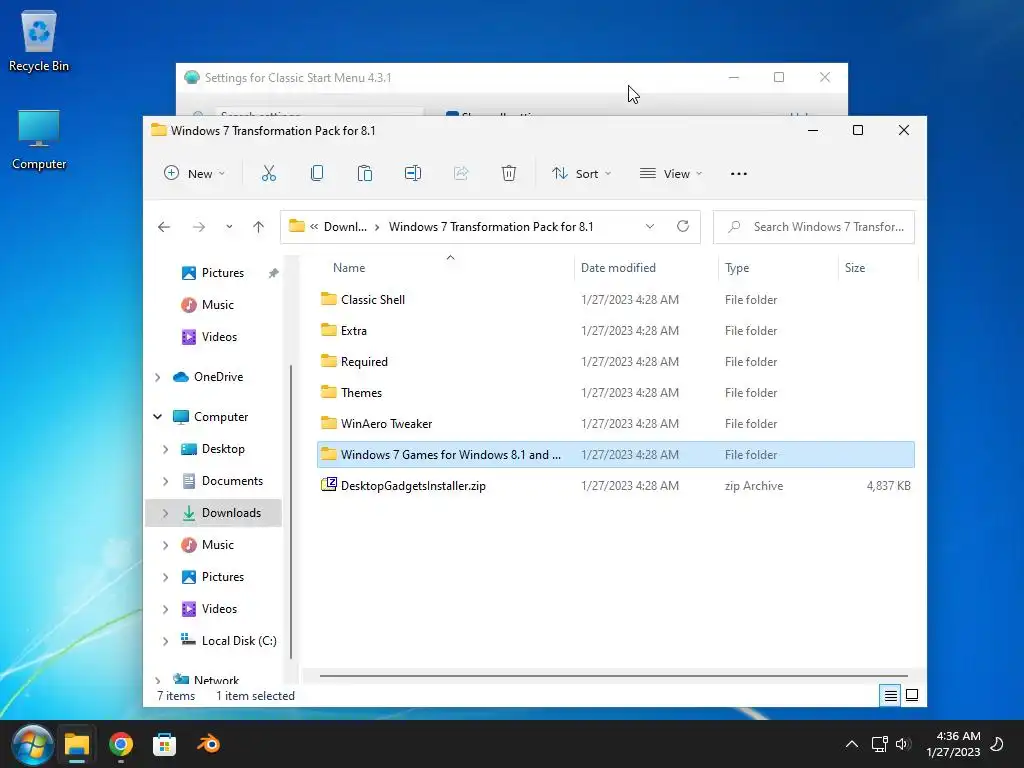The image size is (1024, 768).
Task: Open the View dropdown menu
Action: click(x=671, y=174)
